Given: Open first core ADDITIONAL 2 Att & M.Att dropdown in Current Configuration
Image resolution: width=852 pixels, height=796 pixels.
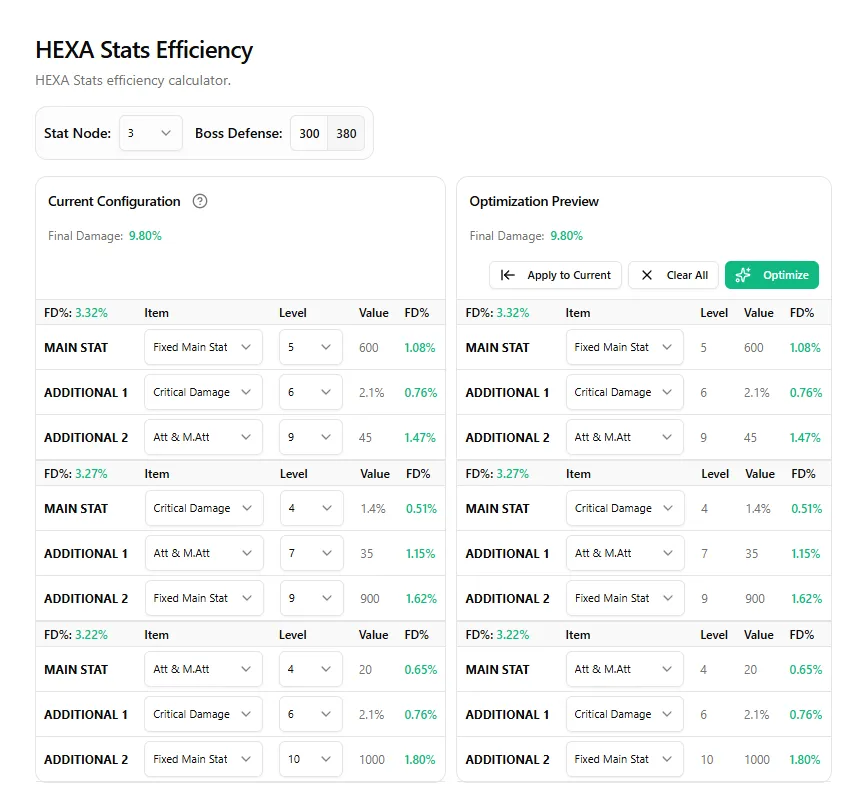Looking at the screenshot, I should click(203, 437).
